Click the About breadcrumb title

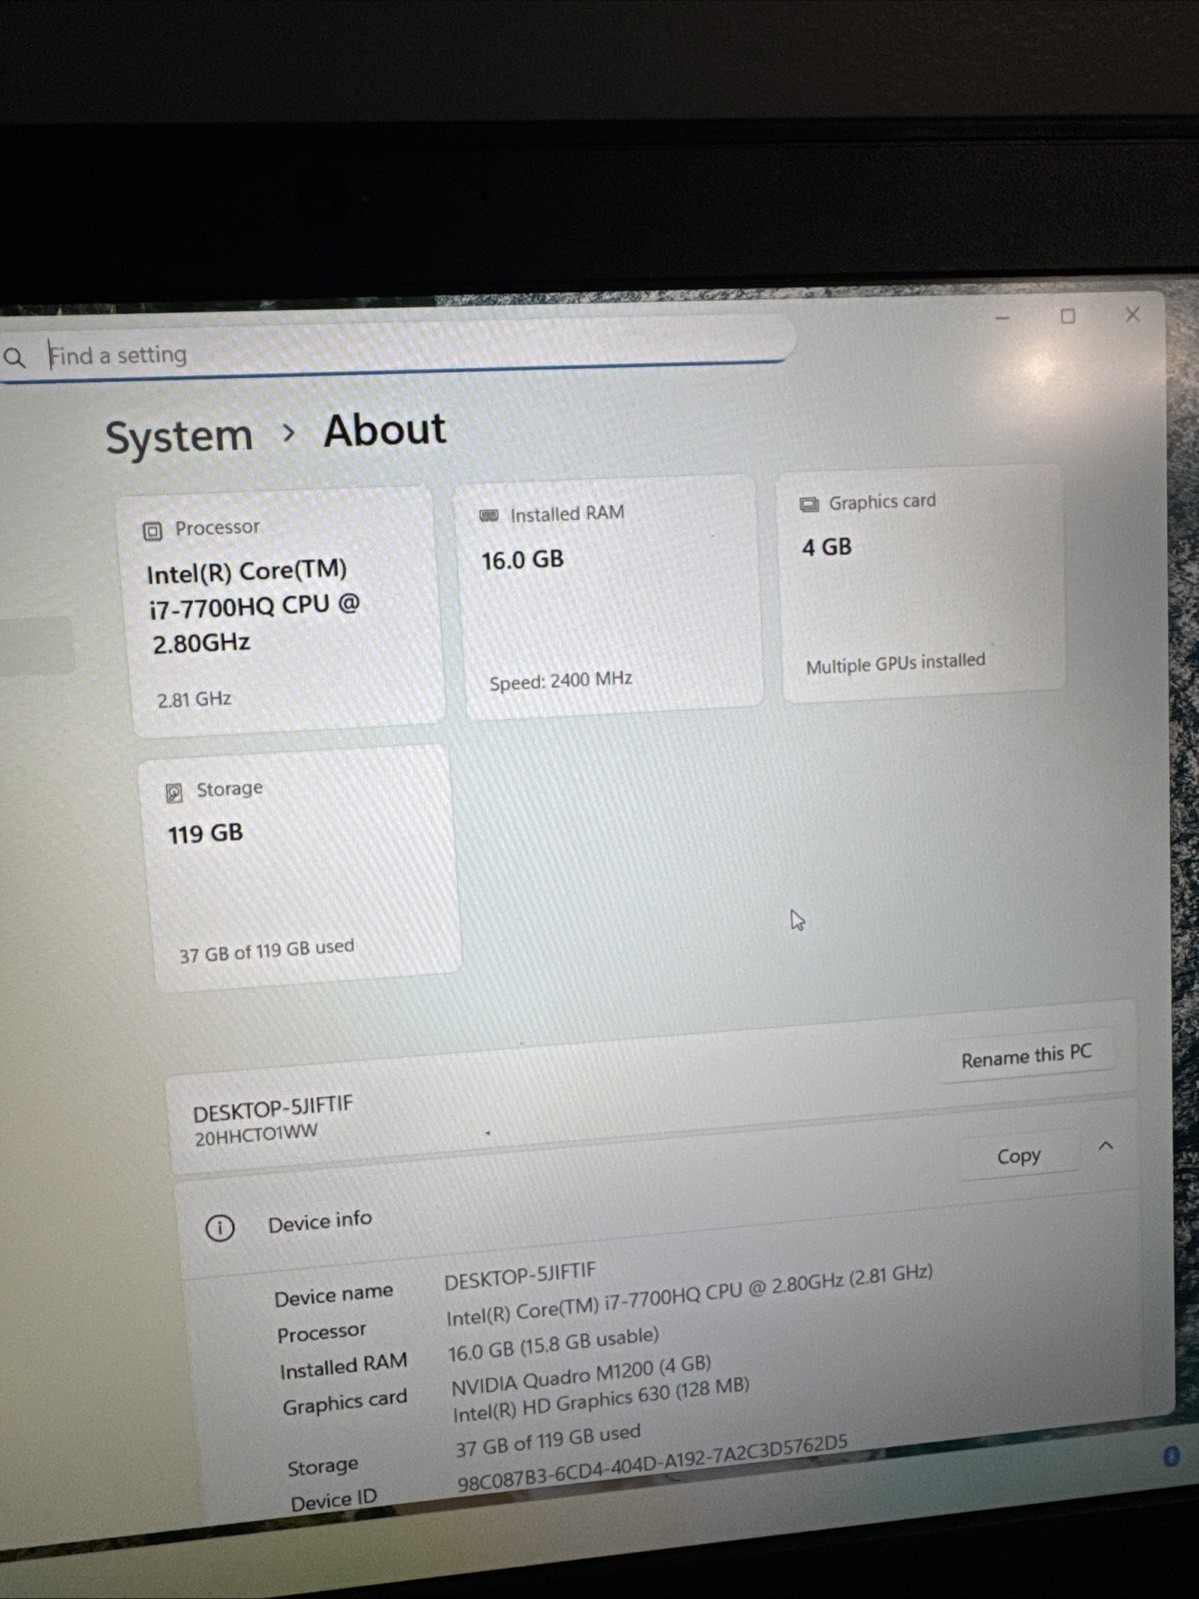coord(385,430)
